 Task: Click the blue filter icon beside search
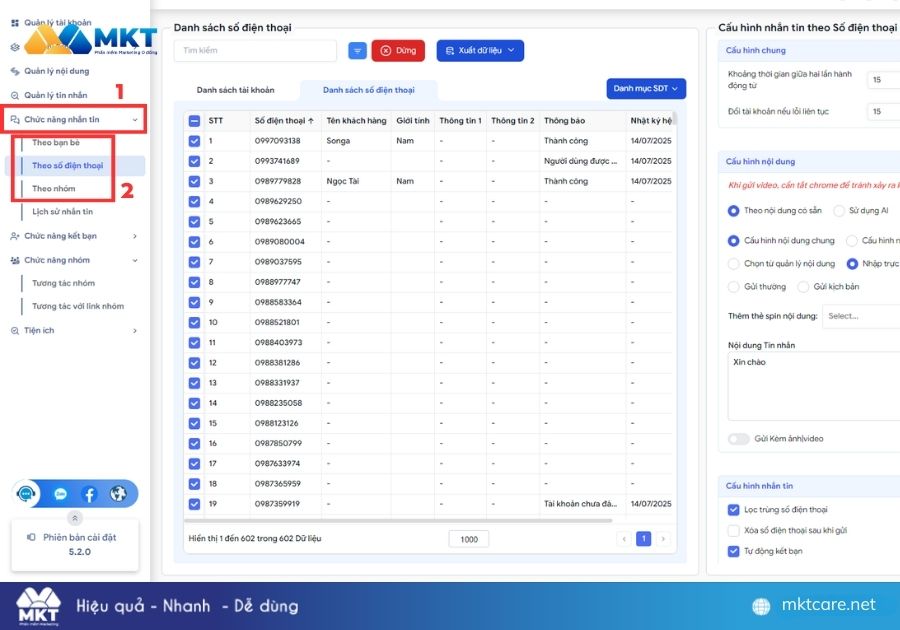[357, 50]
